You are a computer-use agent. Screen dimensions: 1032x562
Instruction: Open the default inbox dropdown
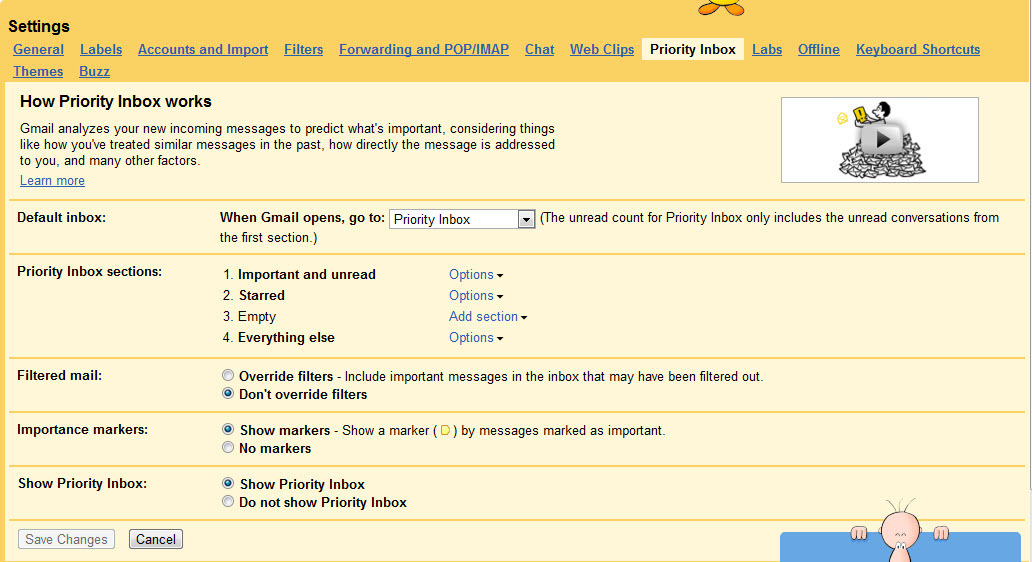[462, 219]
